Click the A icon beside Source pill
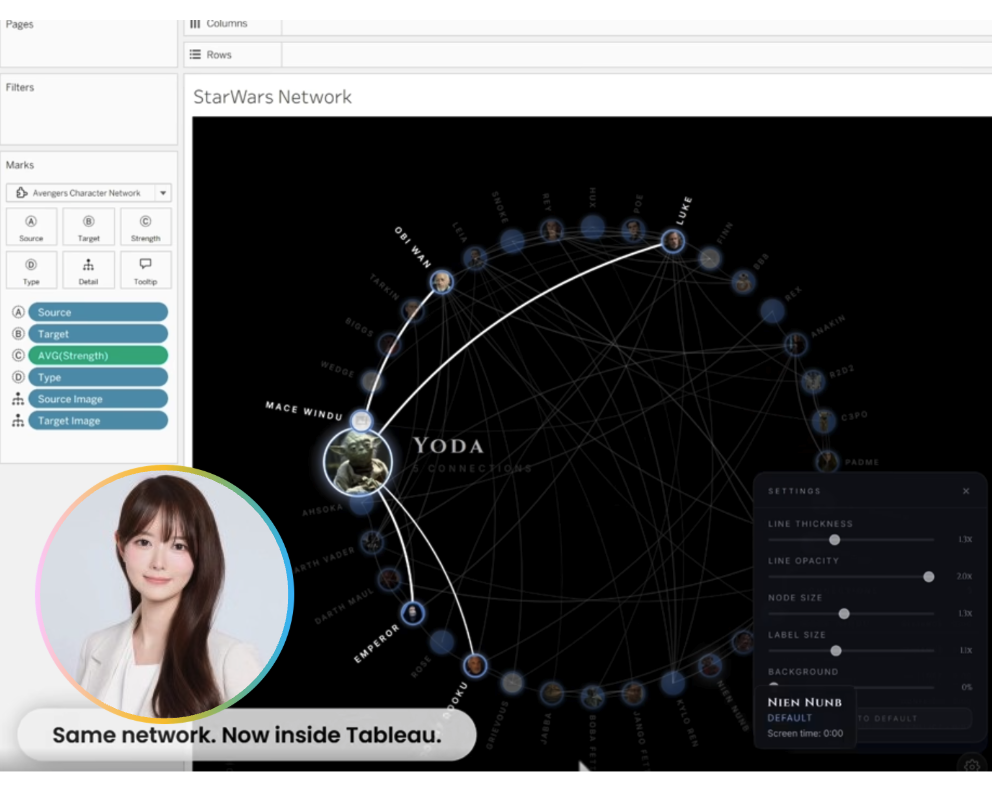Image resolution: width=992 pixels, height=792 pixels. pos(18,312)
